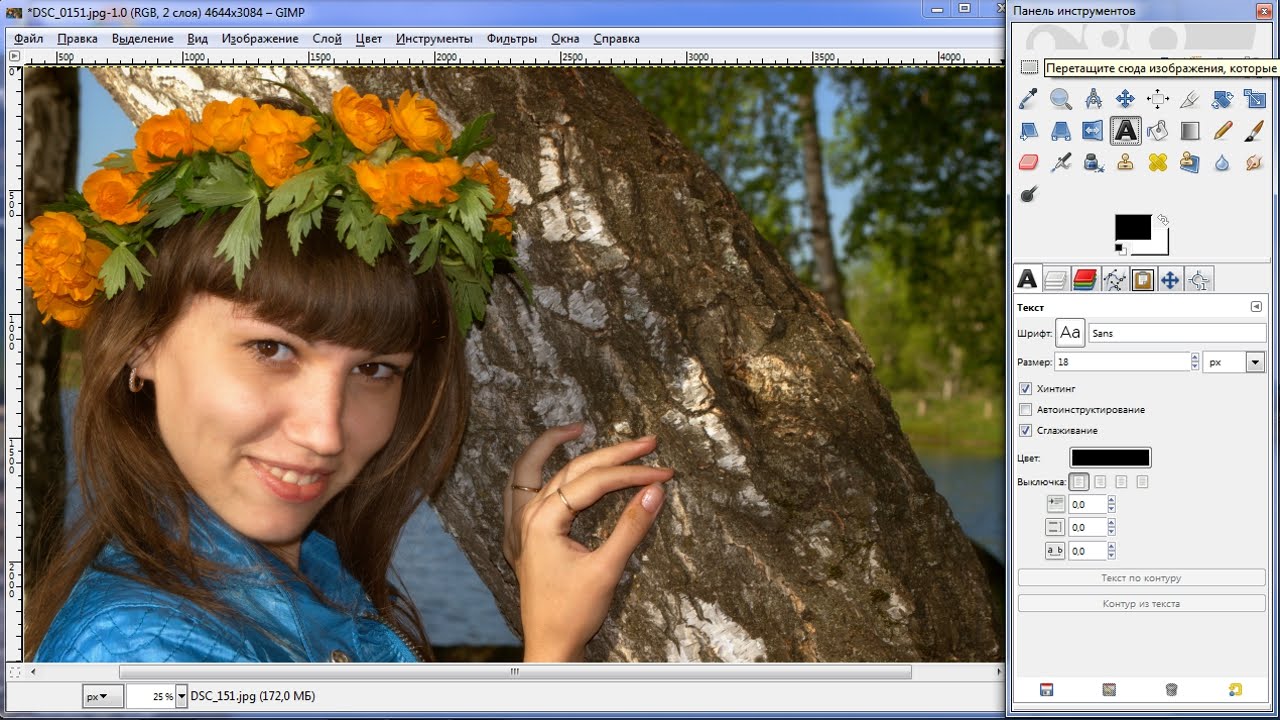
Task: Open the Текст tab configuration menu arrow
Action: [x=1256, y=307]
